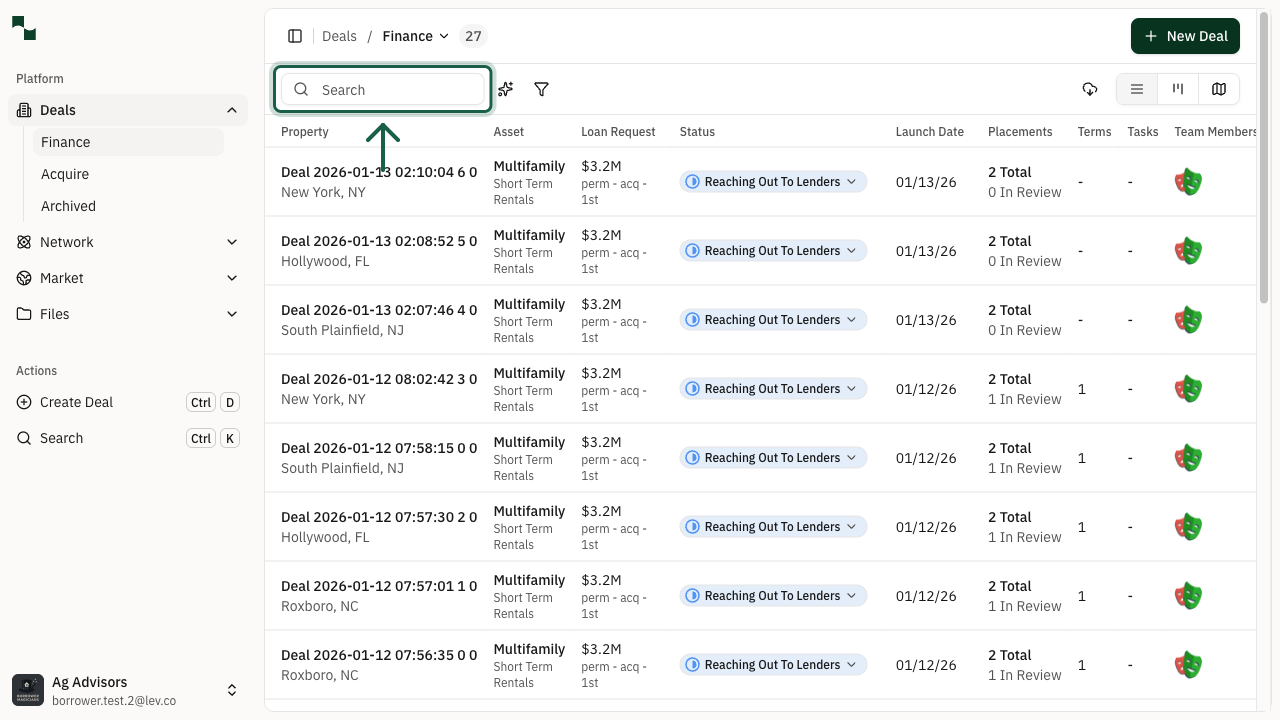This screenshot has height=720, width=1280.
Task: Click the Create Deal plus icon
Action: click(x=22, y=402)
